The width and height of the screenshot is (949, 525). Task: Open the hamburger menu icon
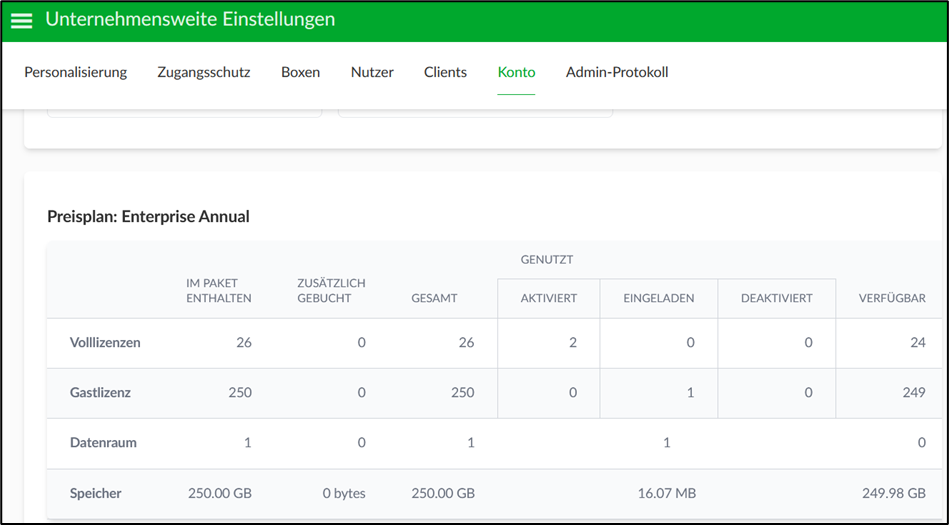coord(21,20)
